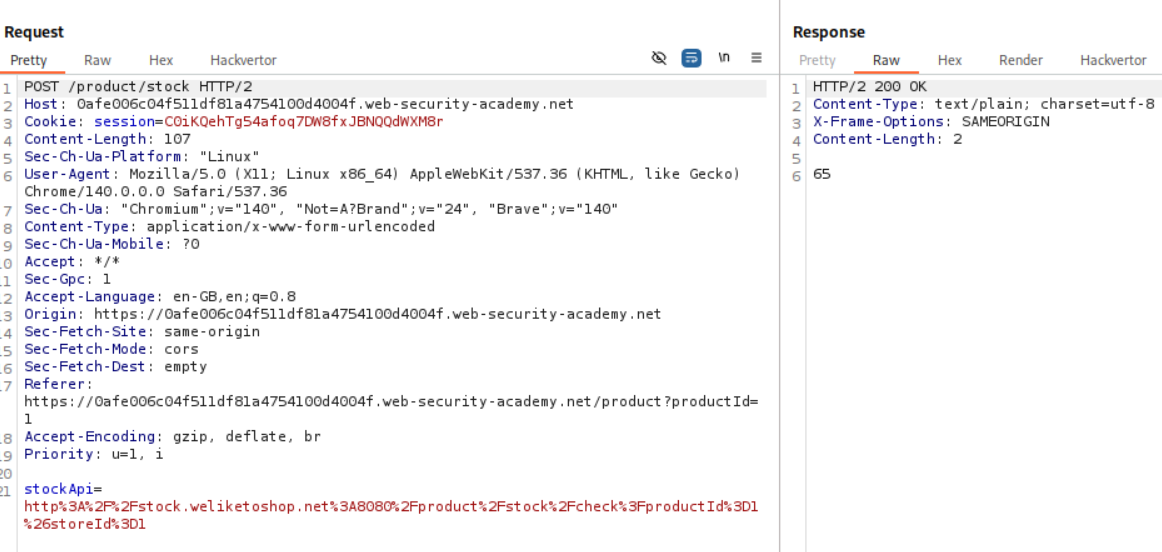Open the Response Render tab
Viewport: 1162px width, 552px height.
1020,60
